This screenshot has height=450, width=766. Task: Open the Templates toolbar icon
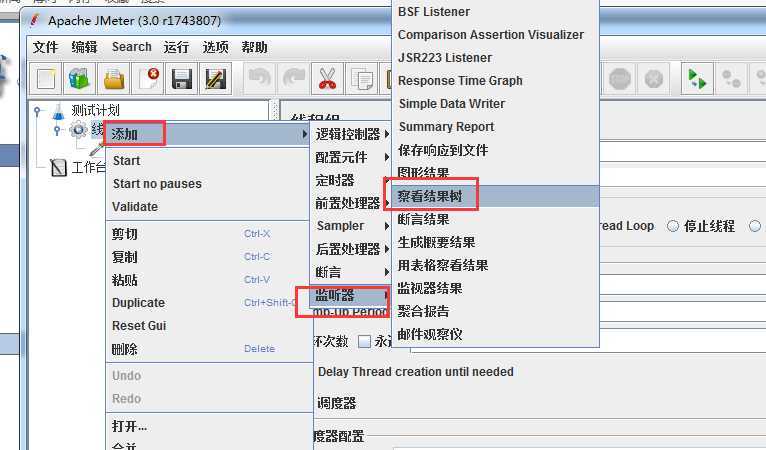pyautogui.click(x=80, y=79)
